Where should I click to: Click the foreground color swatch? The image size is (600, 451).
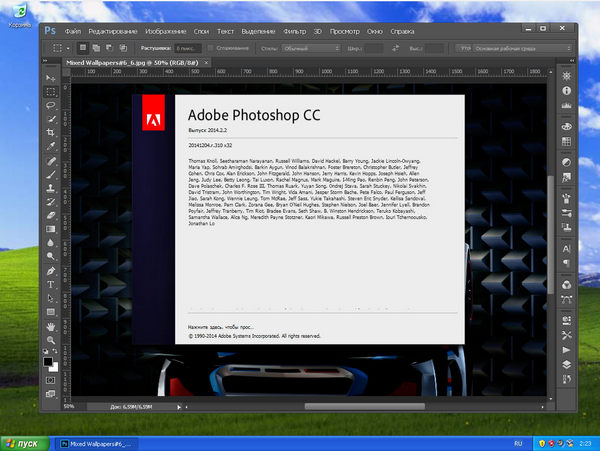(47, 361)
